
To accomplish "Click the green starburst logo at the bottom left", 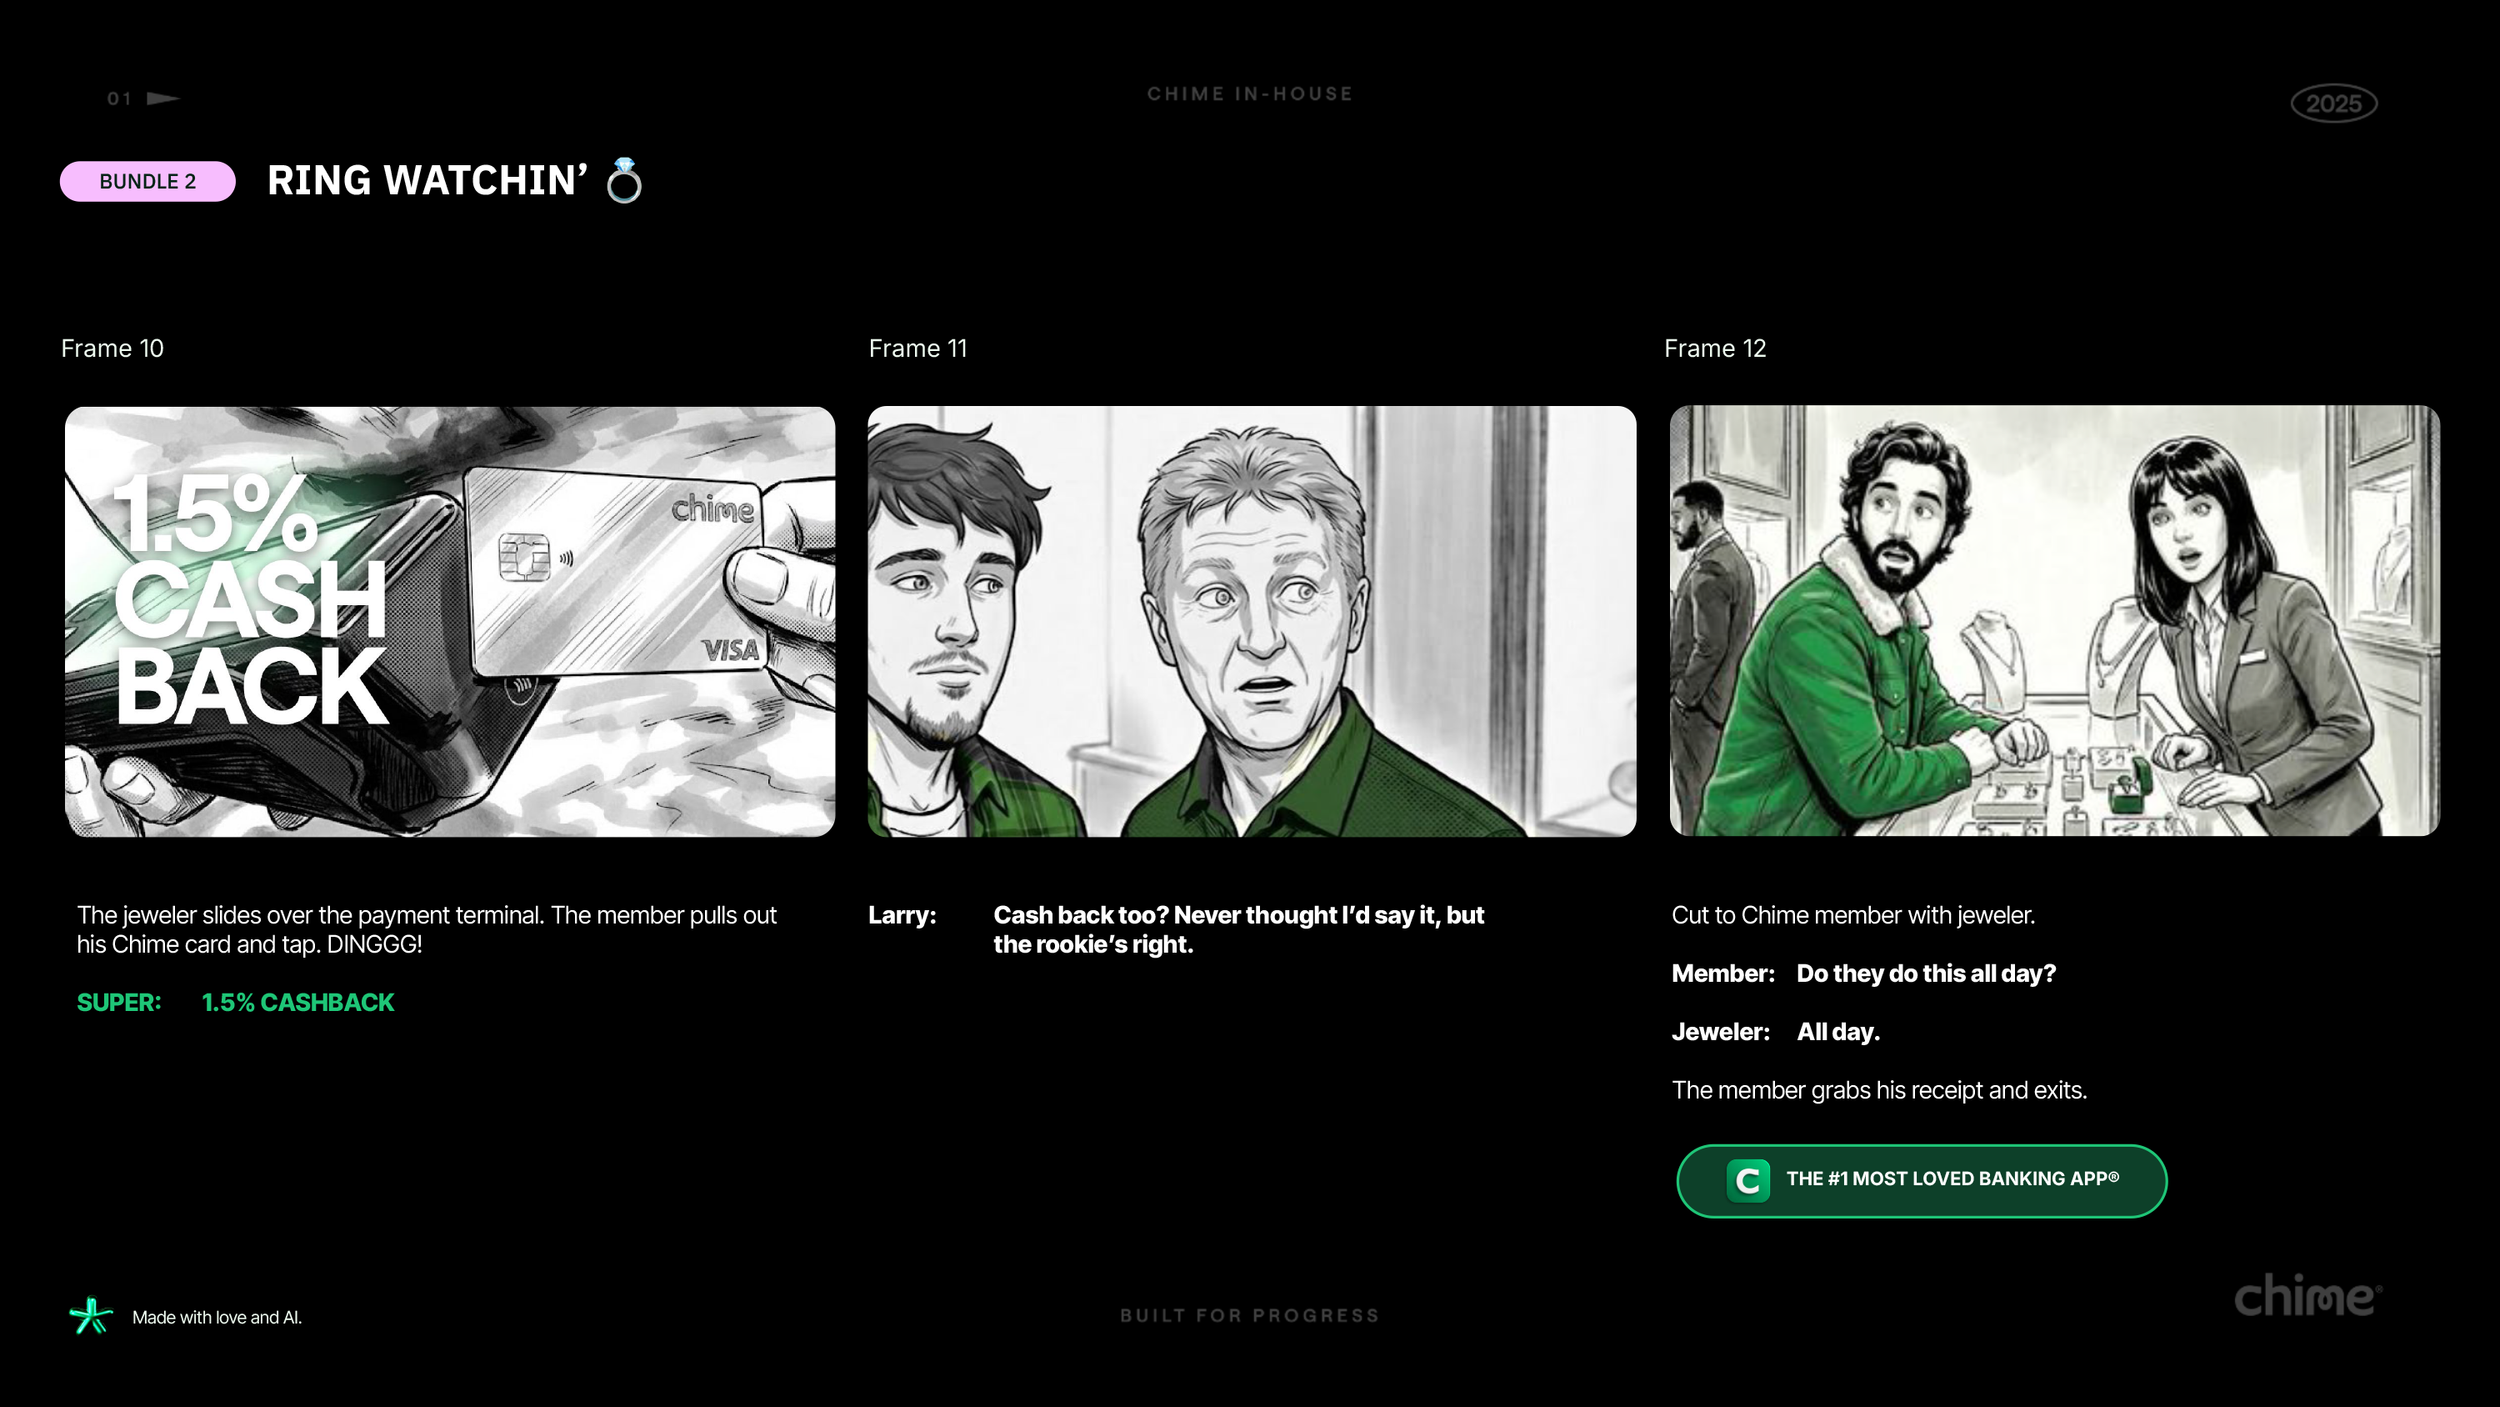I will pyautogui.click(x=90, y=1316).
